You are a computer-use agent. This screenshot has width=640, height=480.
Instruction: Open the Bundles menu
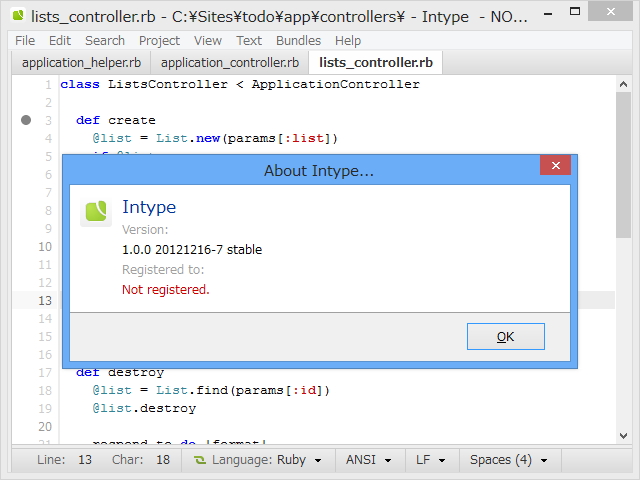(298, 41)
